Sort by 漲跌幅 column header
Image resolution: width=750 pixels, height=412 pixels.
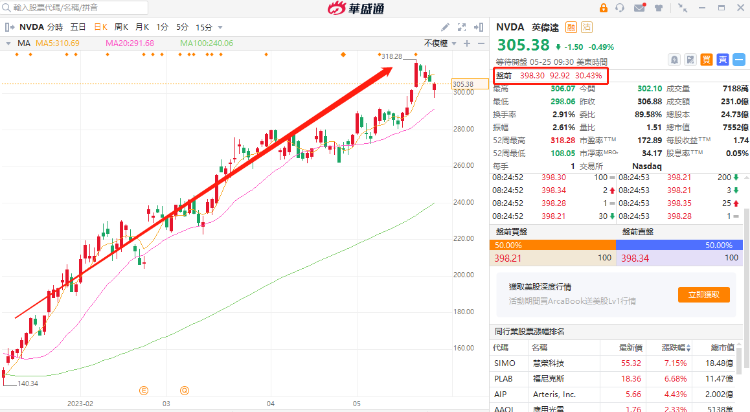point(676,347)
